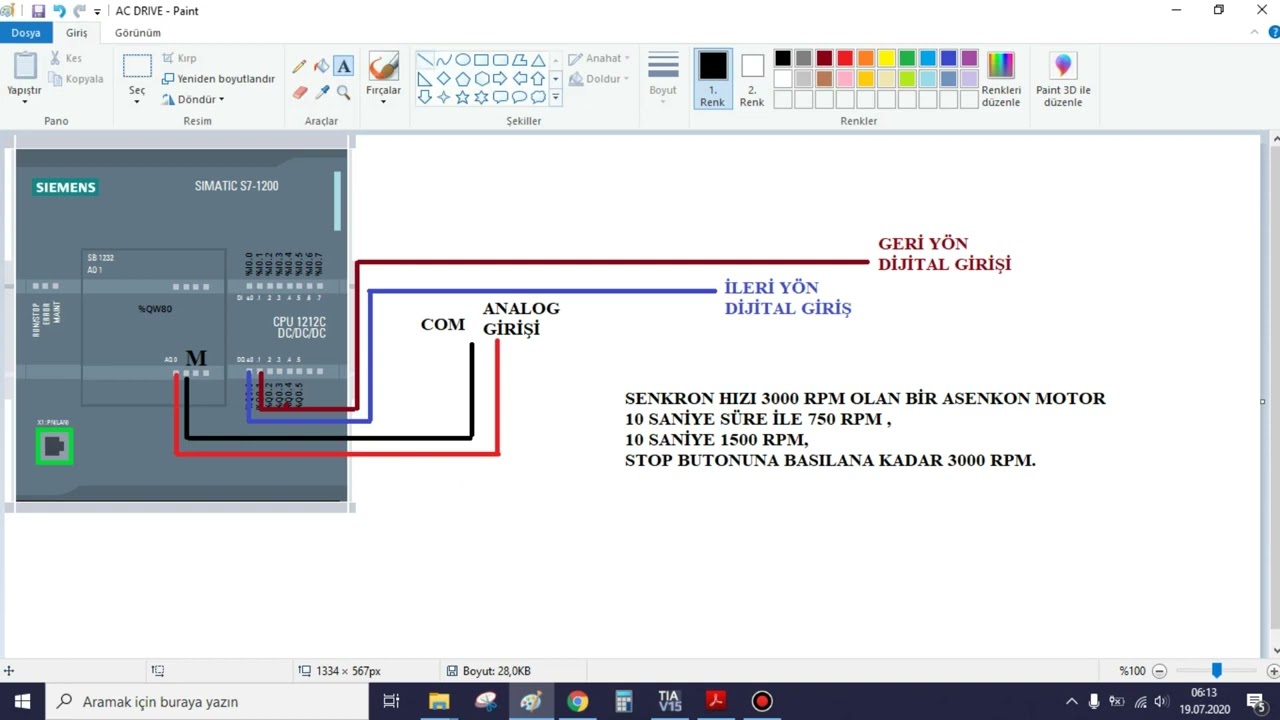
Task: Select the Magnifier tool
Action: (343, 92)
